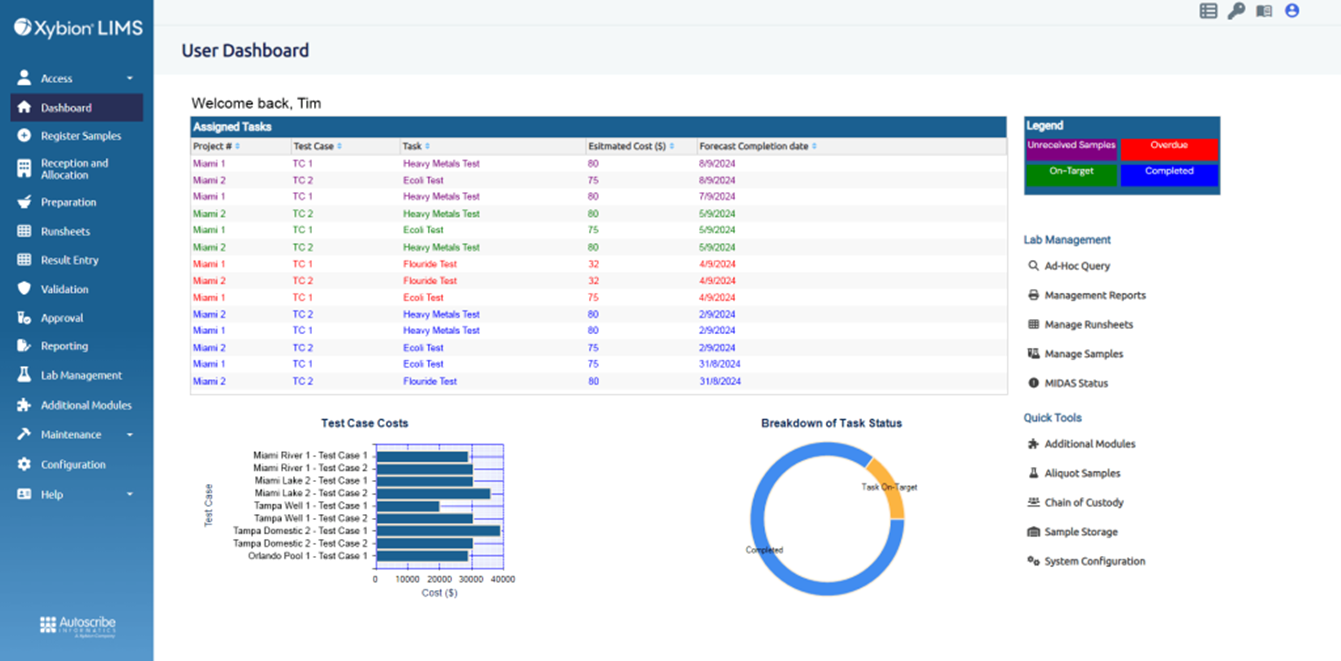Sort by Forecast Completion date arrow
1341x661 pixels.
(x=814, y=147)
